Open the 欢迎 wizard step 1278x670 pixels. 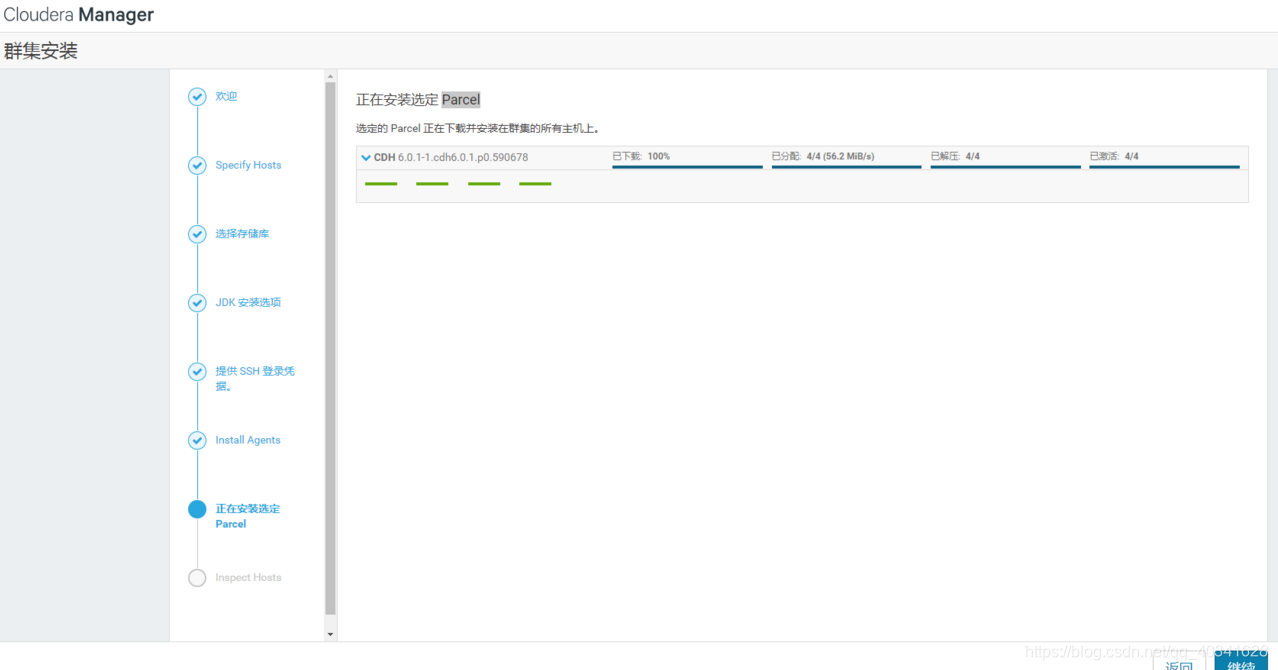click(x=226, y=97)
